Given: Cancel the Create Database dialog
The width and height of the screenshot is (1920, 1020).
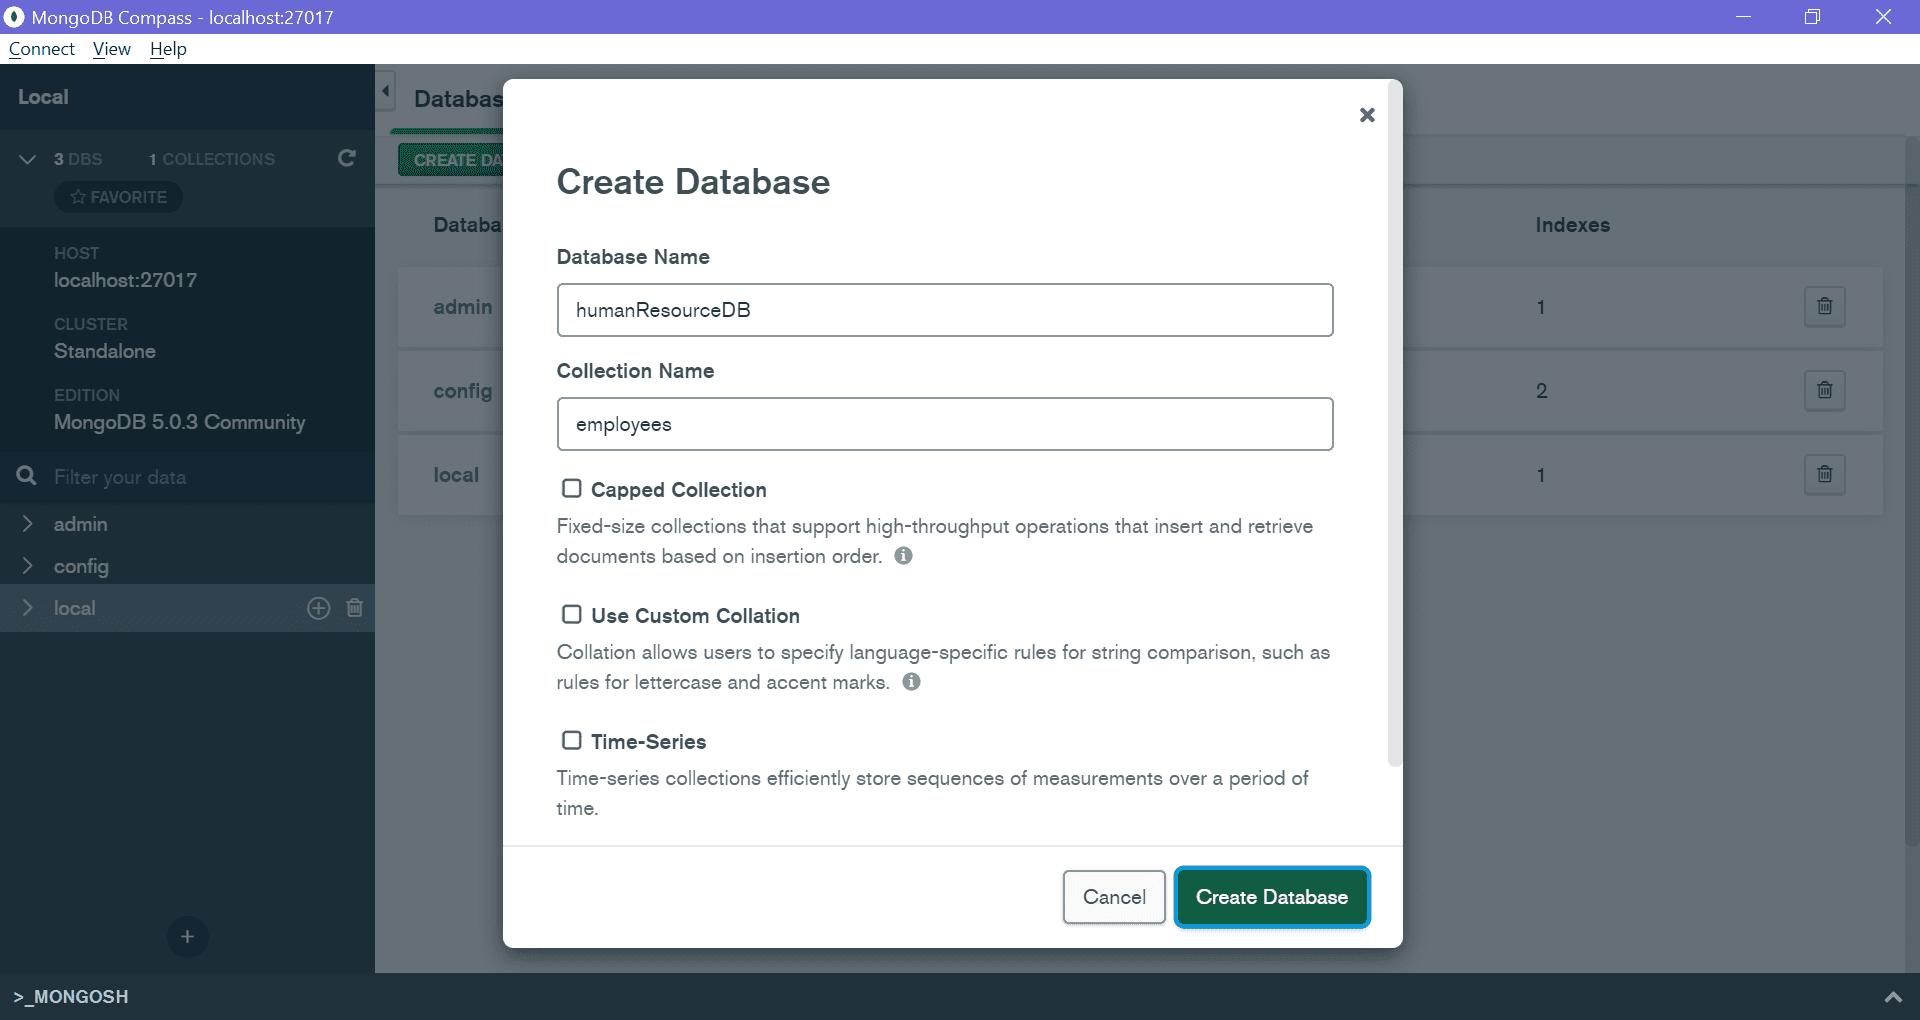Looking at the screenshot, I should tap(1113, 897).
